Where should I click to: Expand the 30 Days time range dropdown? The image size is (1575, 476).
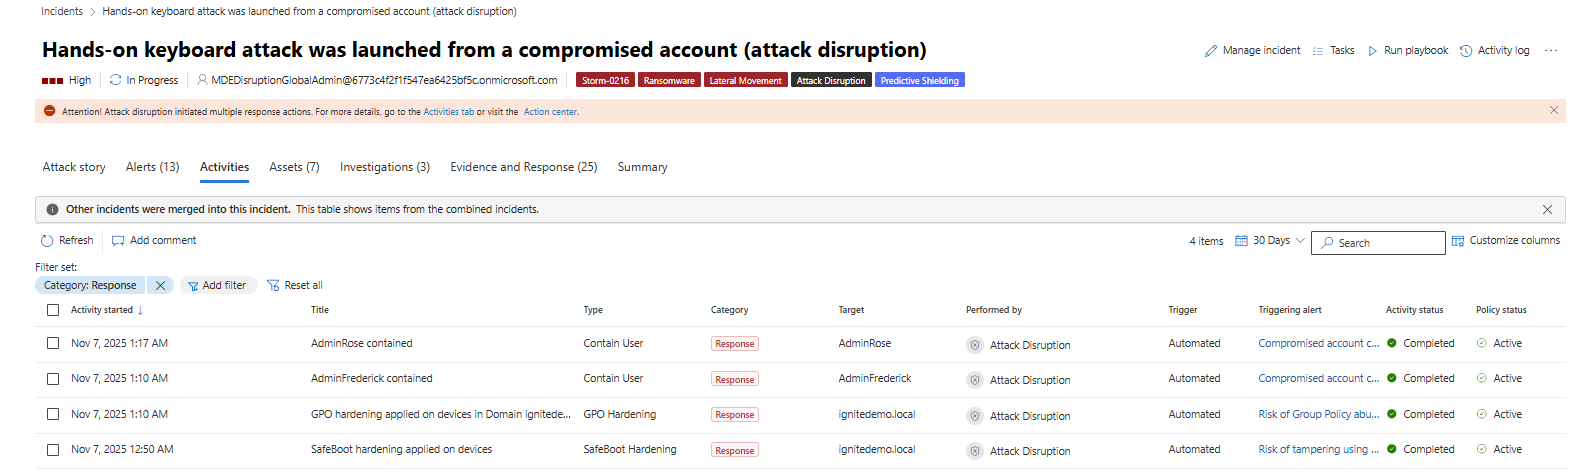1270,241
